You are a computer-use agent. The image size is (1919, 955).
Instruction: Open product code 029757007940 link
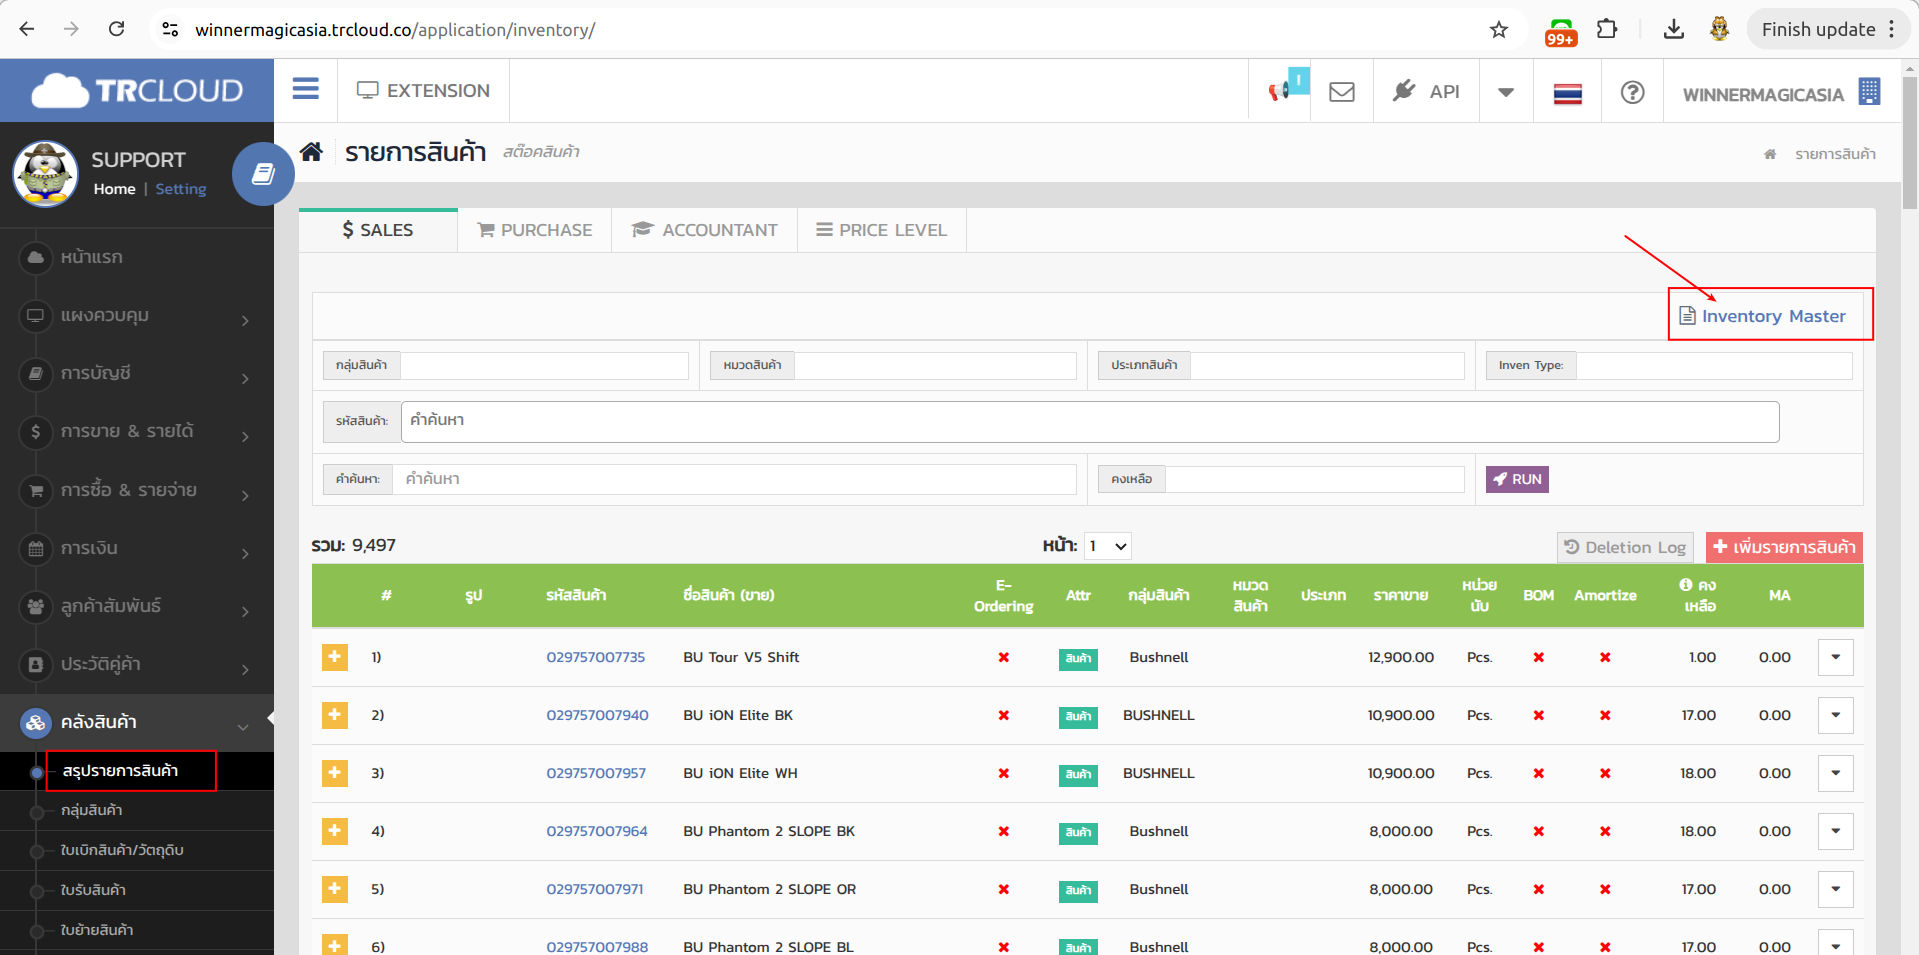pos(597,715)
